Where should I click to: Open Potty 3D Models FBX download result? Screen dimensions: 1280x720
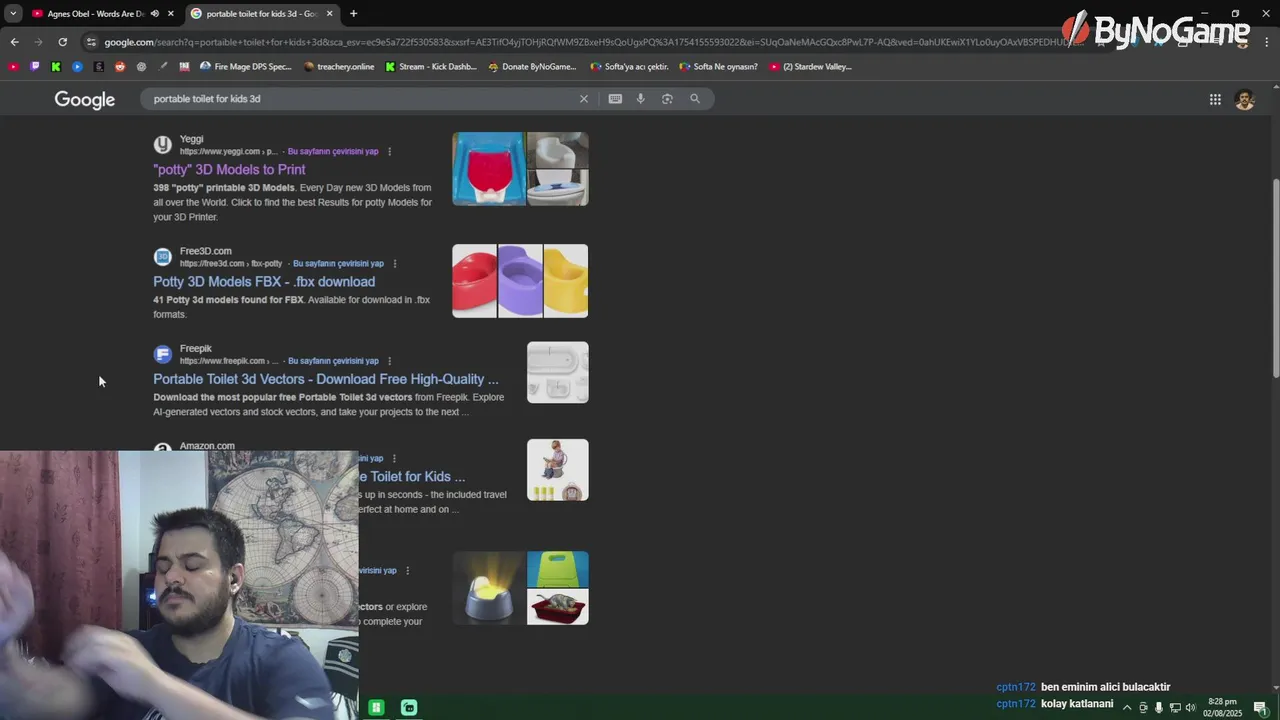[x=264, y=282]
